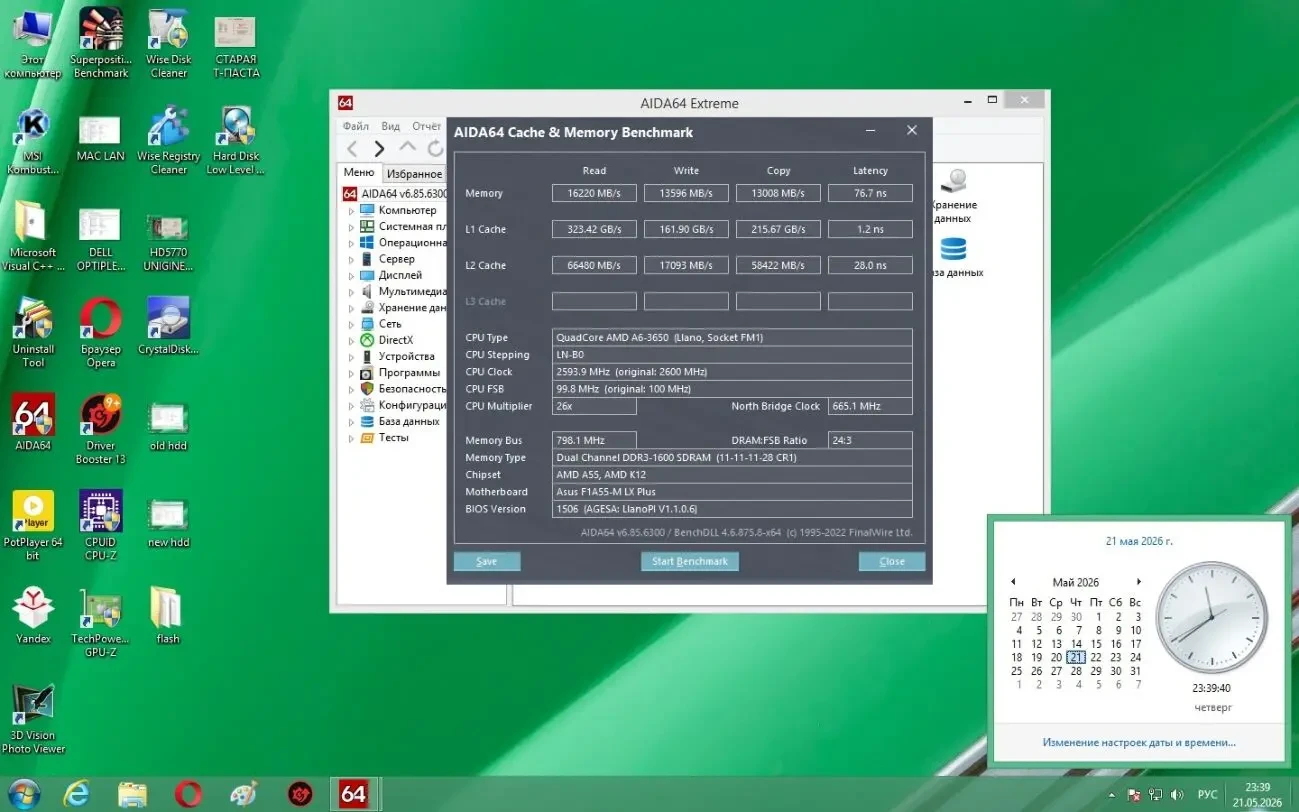Expand the Тесты tree node
The height and width of the screenshot is (812, 1299).
(351, 438)
